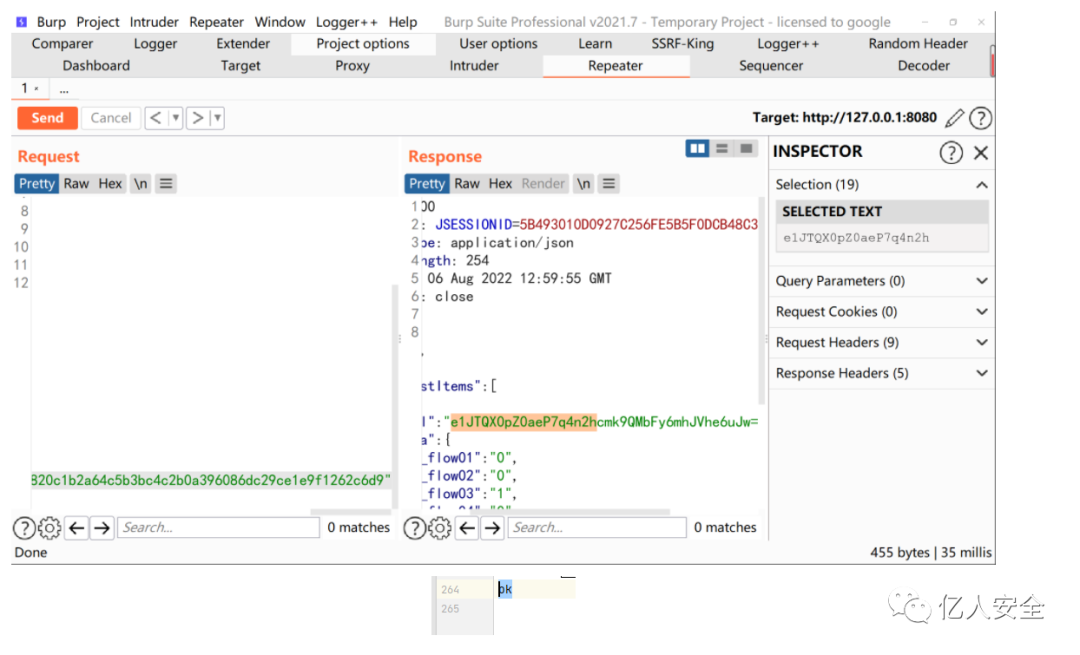Screen dimensions: 1080x655
Task: Open the Project menu
Action: point(98,22)
